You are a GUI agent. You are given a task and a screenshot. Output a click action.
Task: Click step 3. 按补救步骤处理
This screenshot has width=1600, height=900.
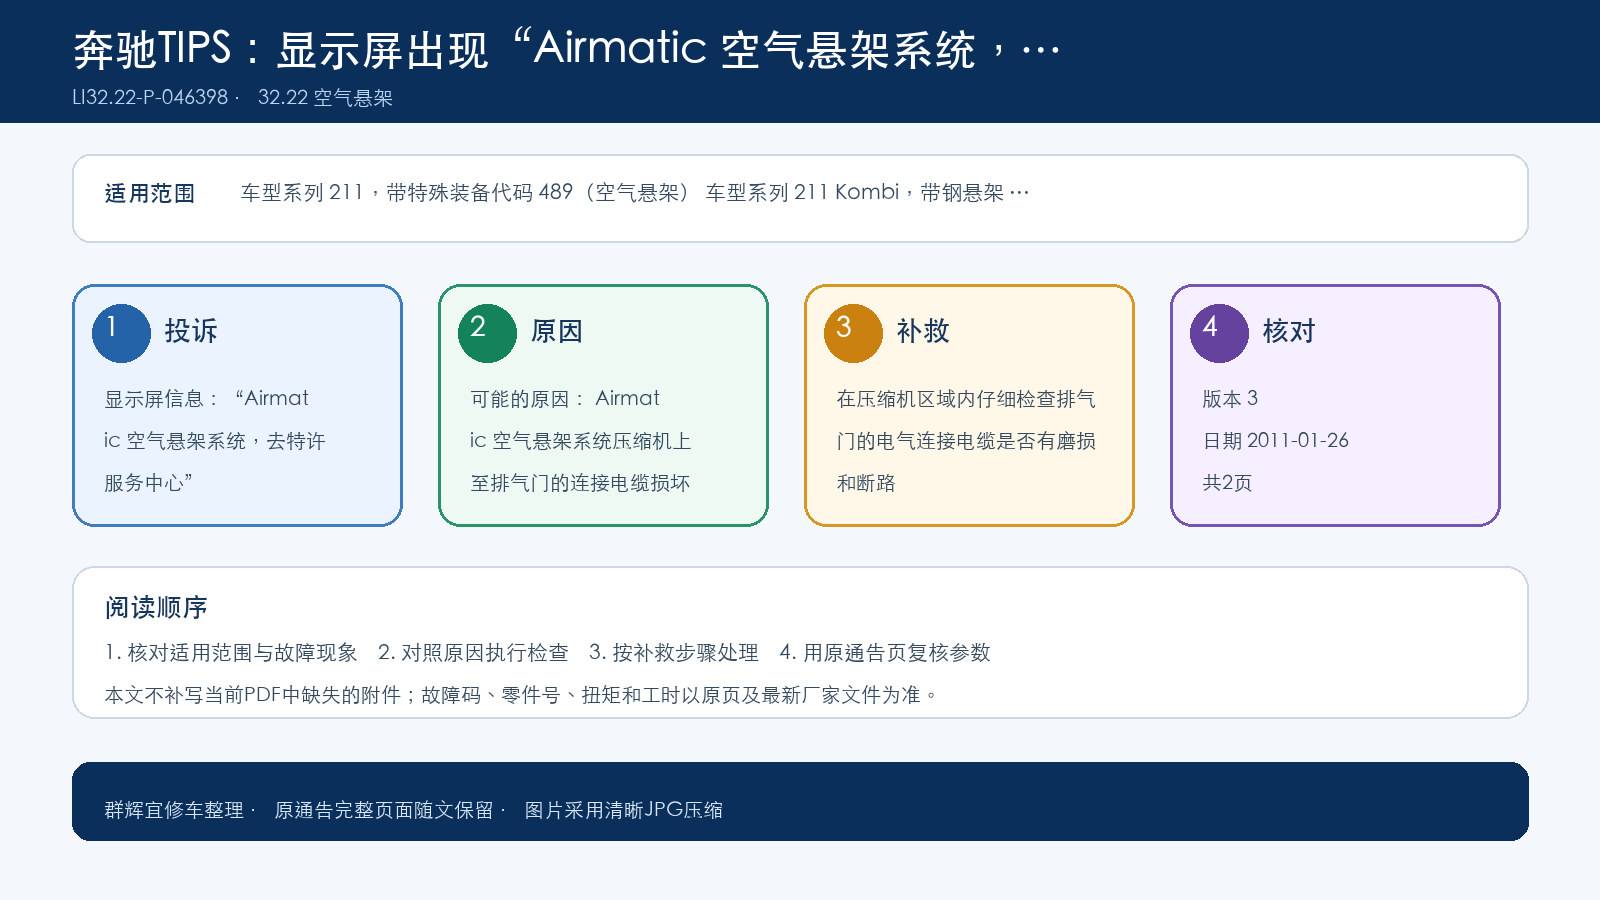coord(674,652)
